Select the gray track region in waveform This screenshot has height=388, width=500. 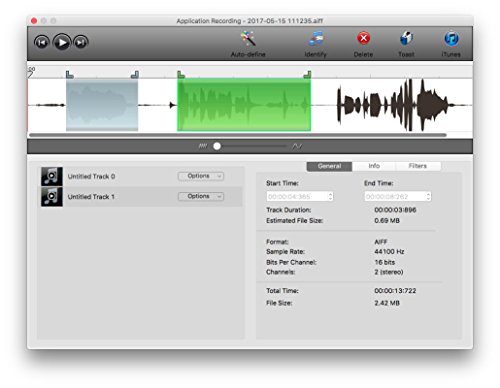102,105
